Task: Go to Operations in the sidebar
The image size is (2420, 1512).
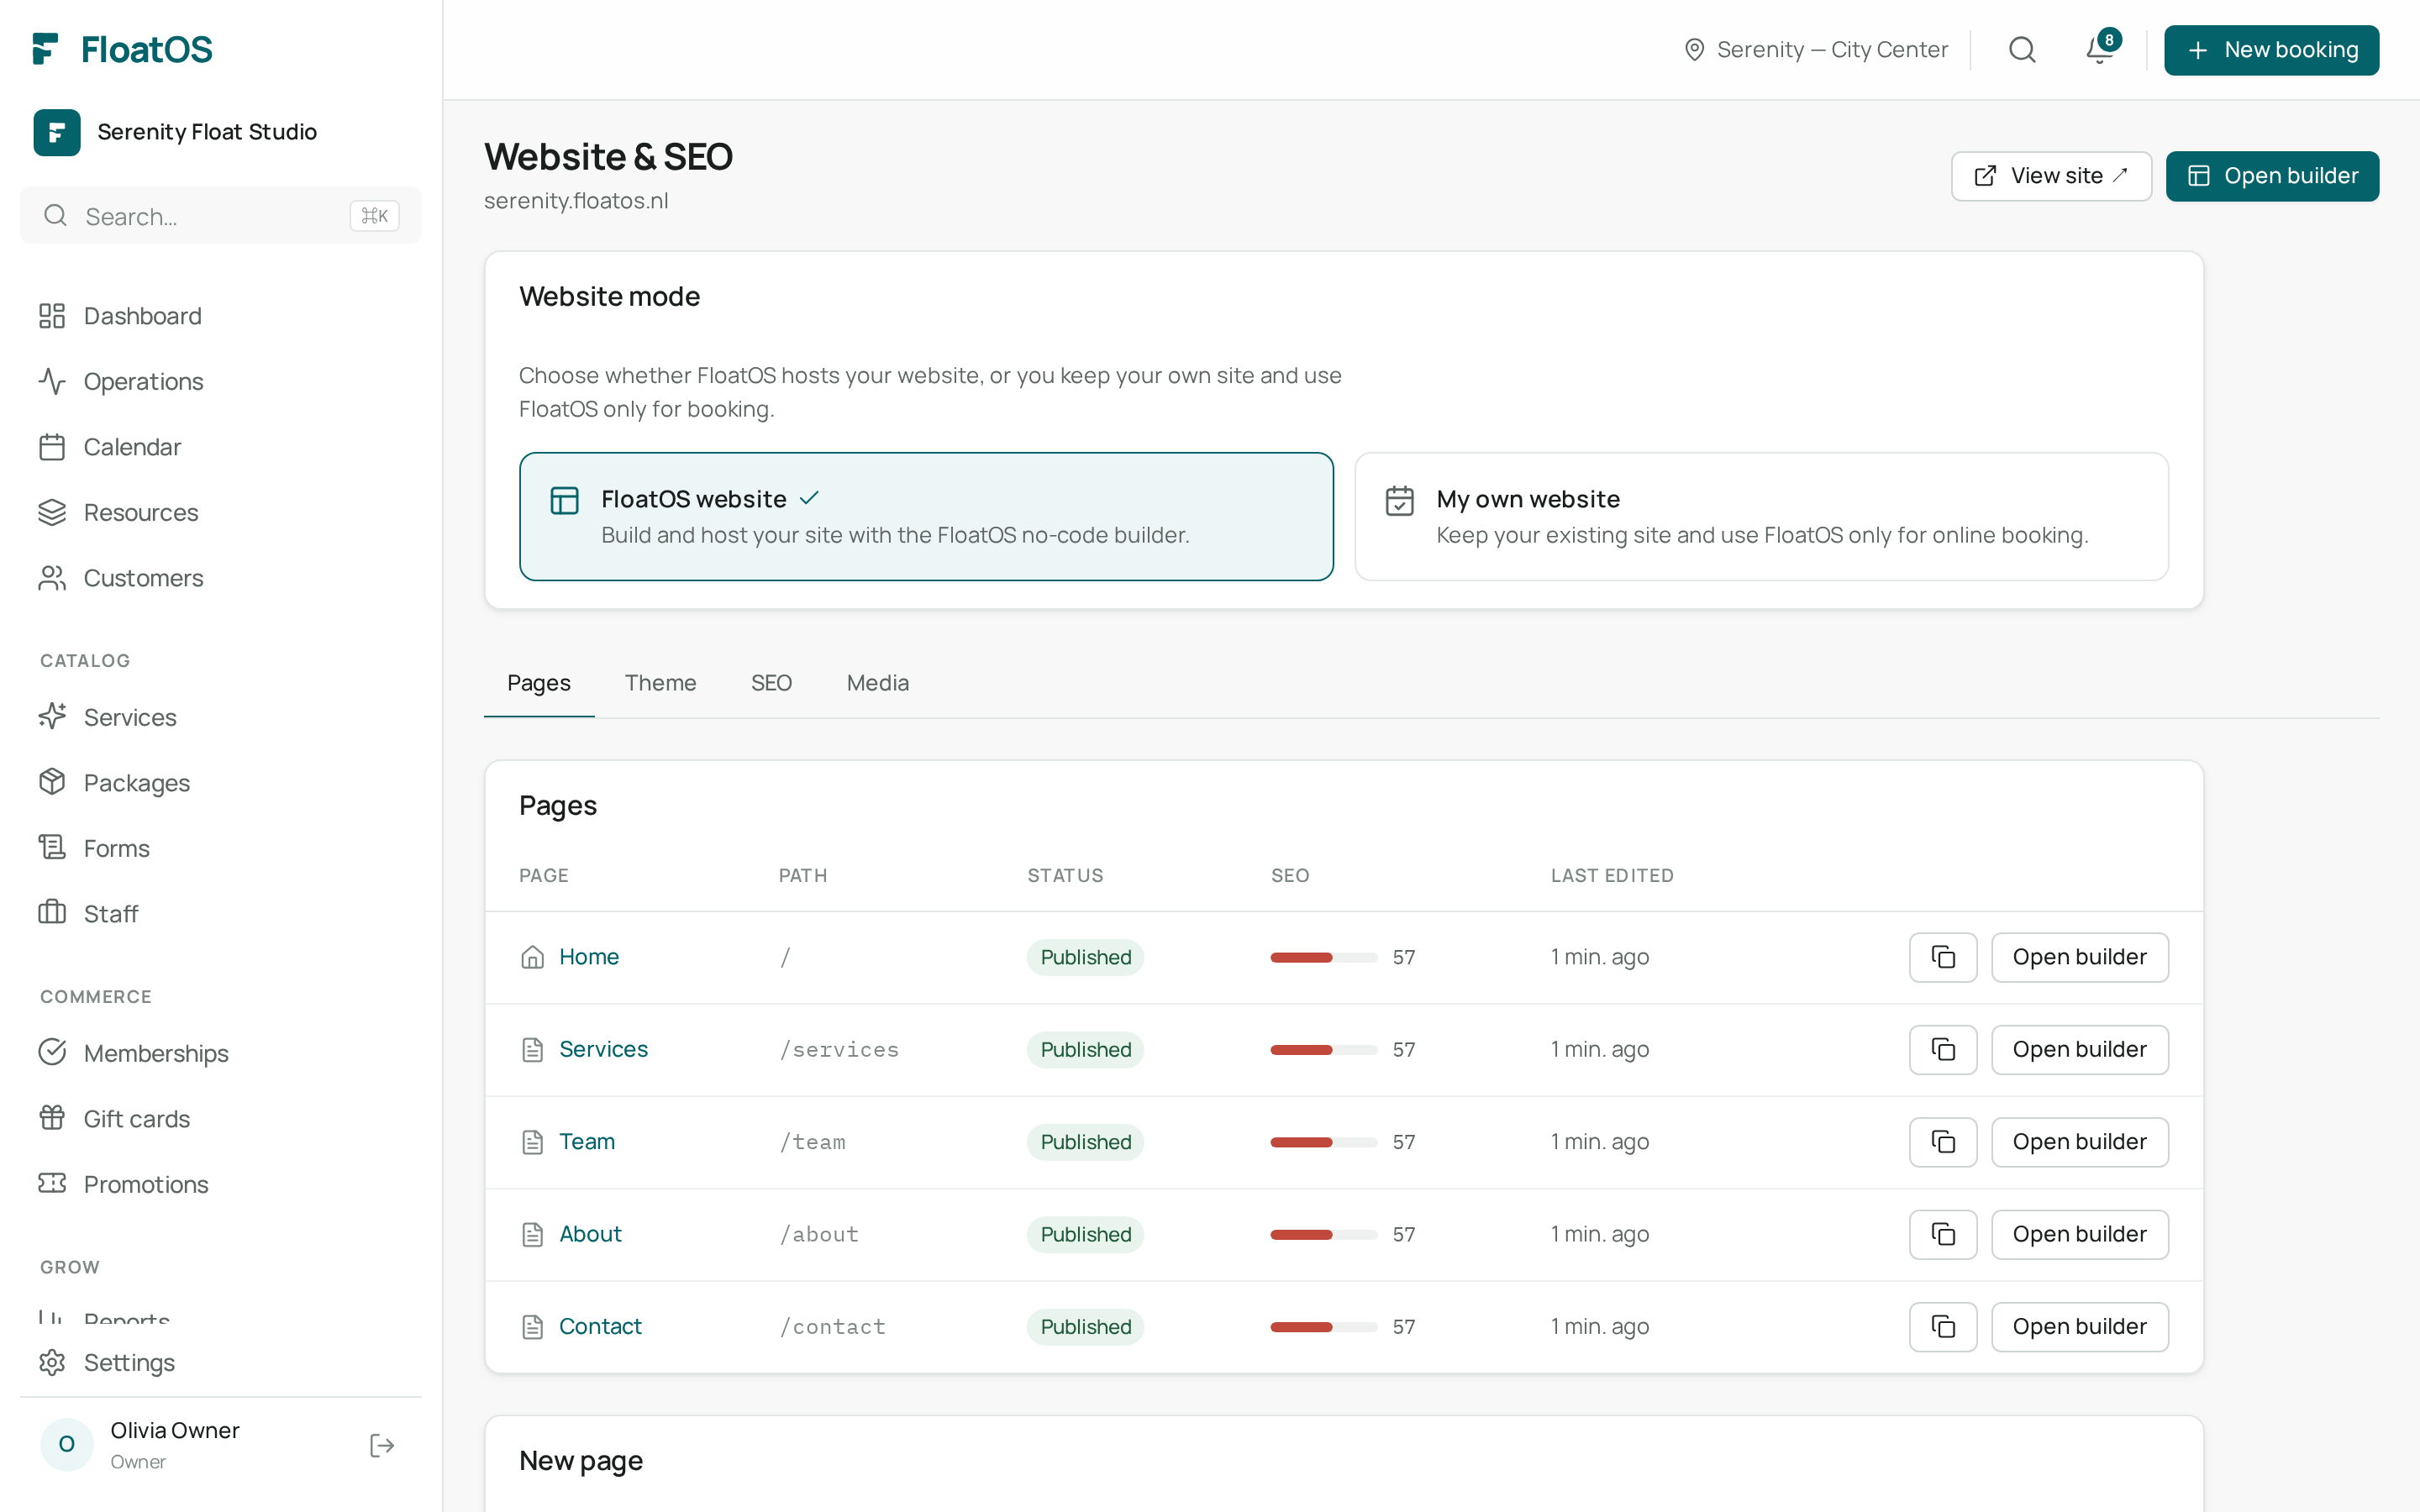Action: click(x=221, y=381)
